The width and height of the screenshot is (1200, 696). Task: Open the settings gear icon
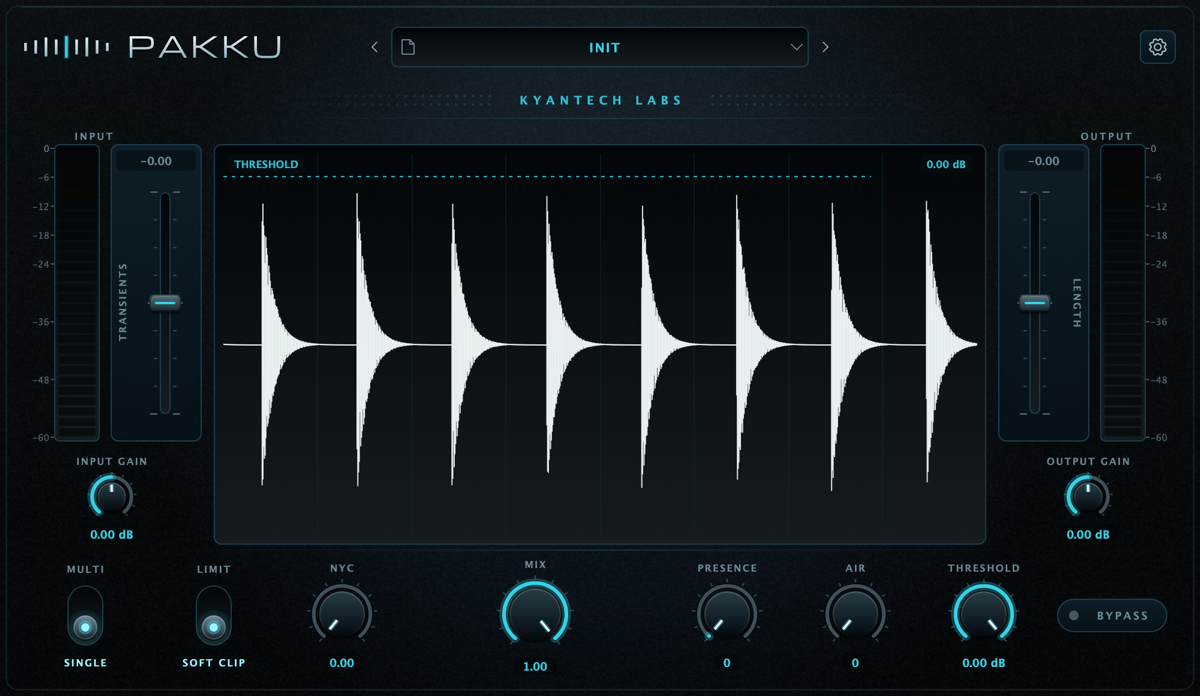(1157, 47)
